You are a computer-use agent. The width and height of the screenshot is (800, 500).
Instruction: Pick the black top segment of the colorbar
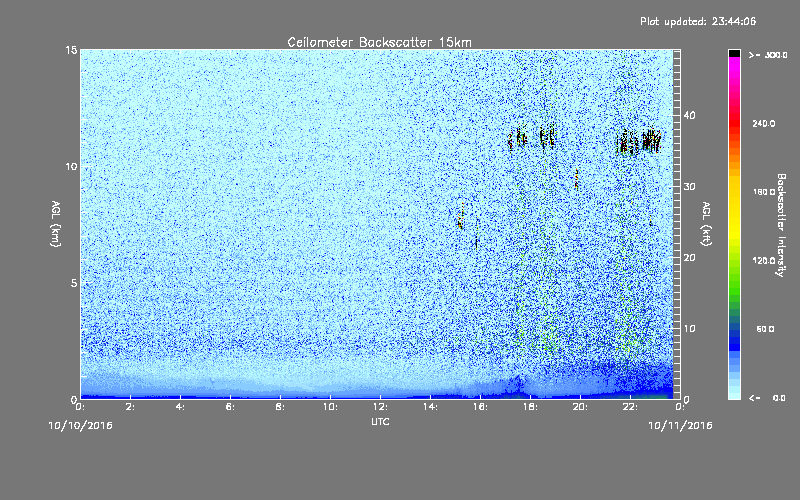click(734, 53)
